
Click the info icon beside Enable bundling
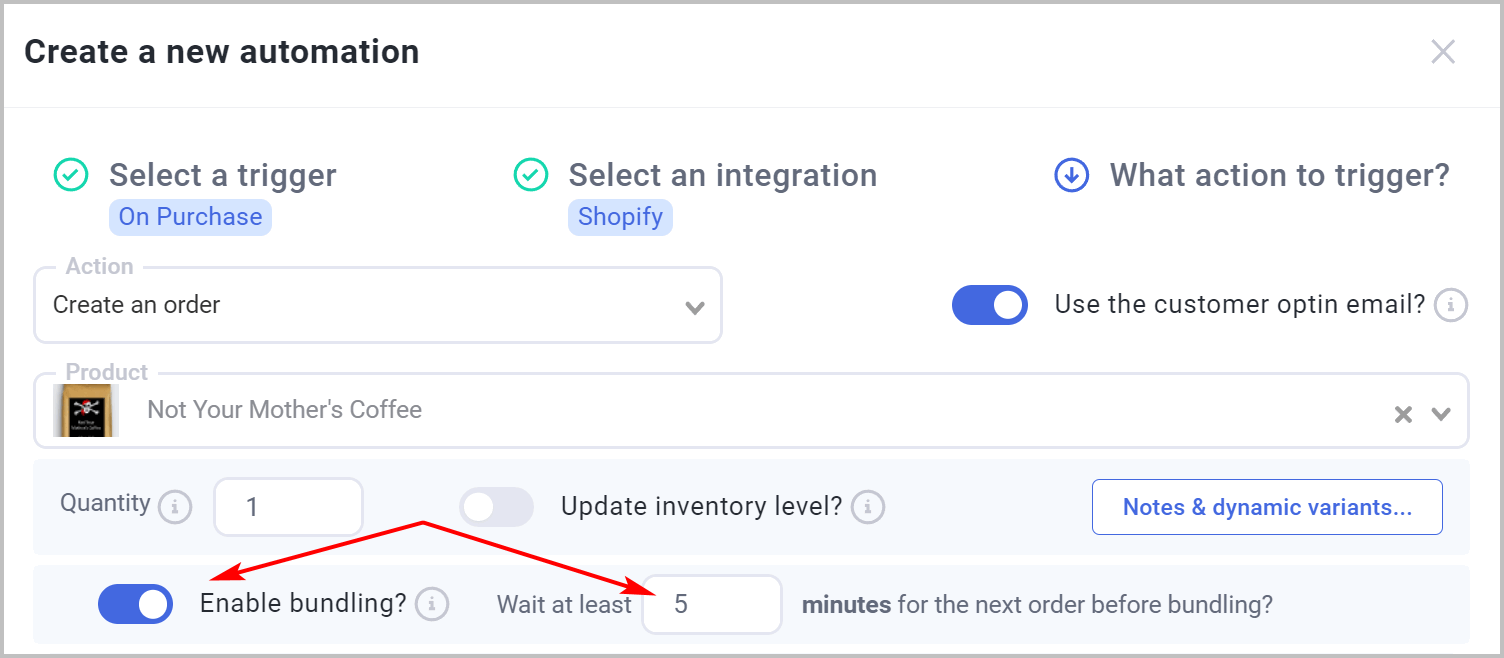(x=432, y=604)
